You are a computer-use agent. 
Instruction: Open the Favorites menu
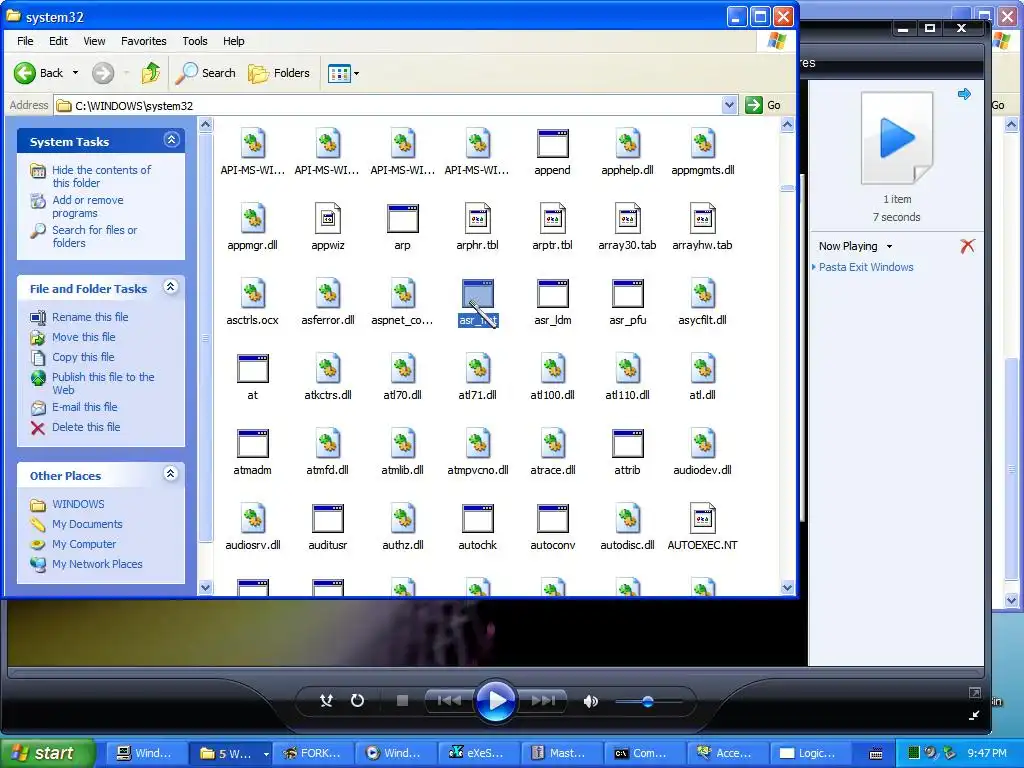(x=144, y=41)
